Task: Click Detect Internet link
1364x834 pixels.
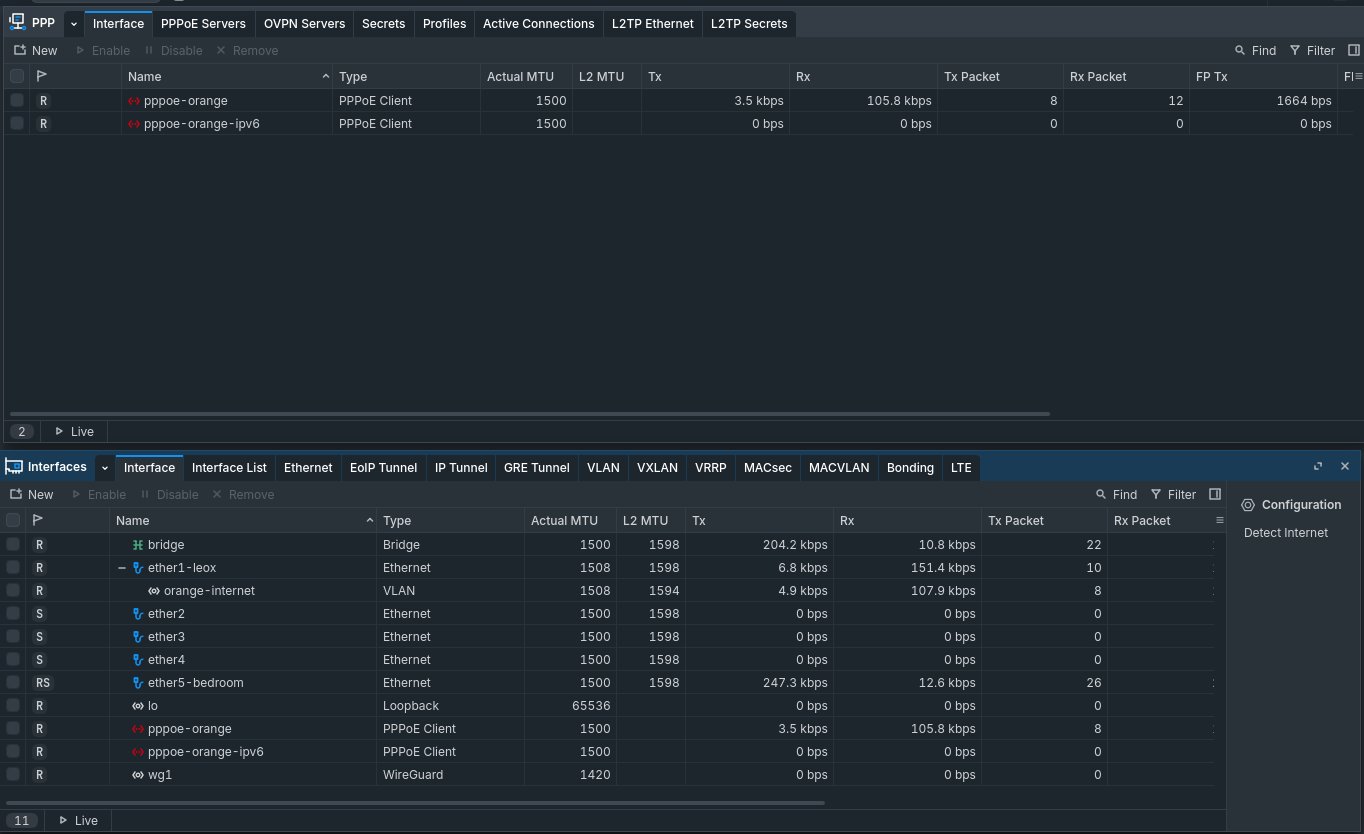Action: pyautogui.click(x=1286, y=533)
